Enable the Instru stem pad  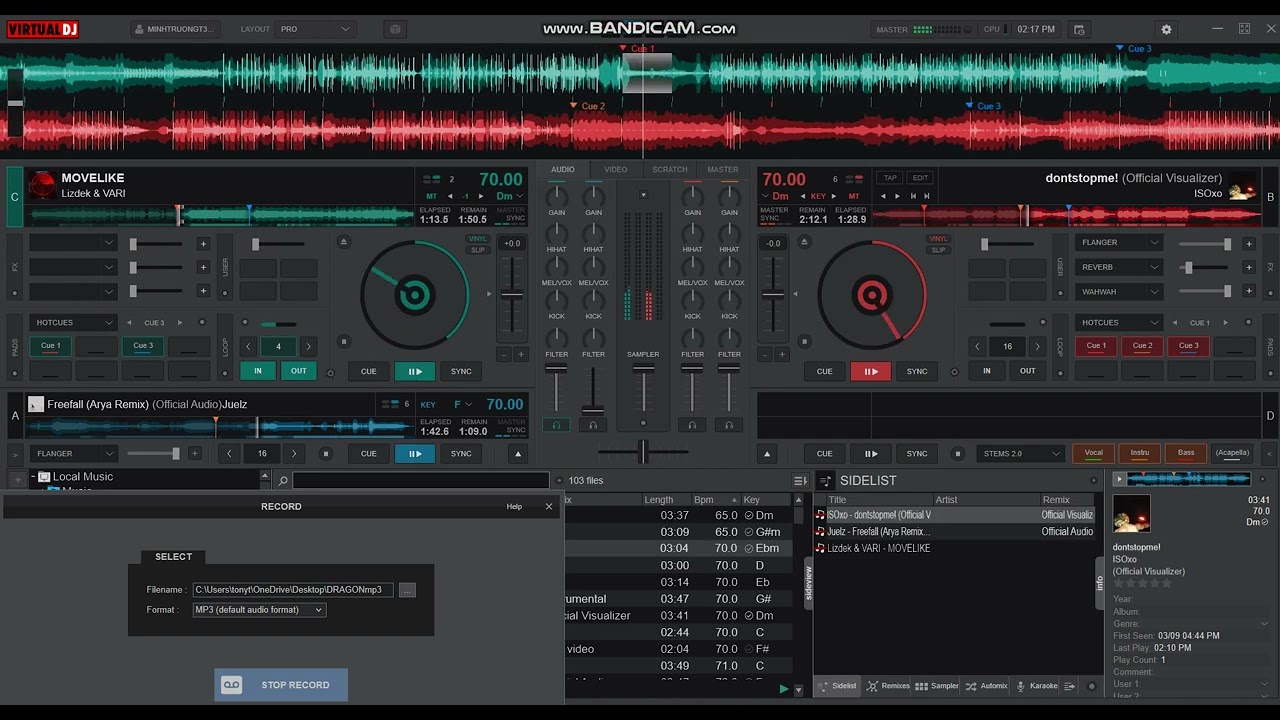pyautogui.click(x=1140, y=453)
